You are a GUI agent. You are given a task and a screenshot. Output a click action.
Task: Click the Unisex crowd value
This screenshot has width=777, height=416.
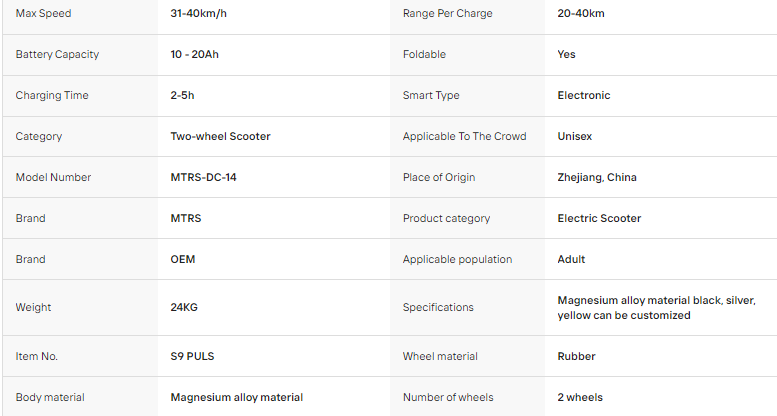point(575,136)
